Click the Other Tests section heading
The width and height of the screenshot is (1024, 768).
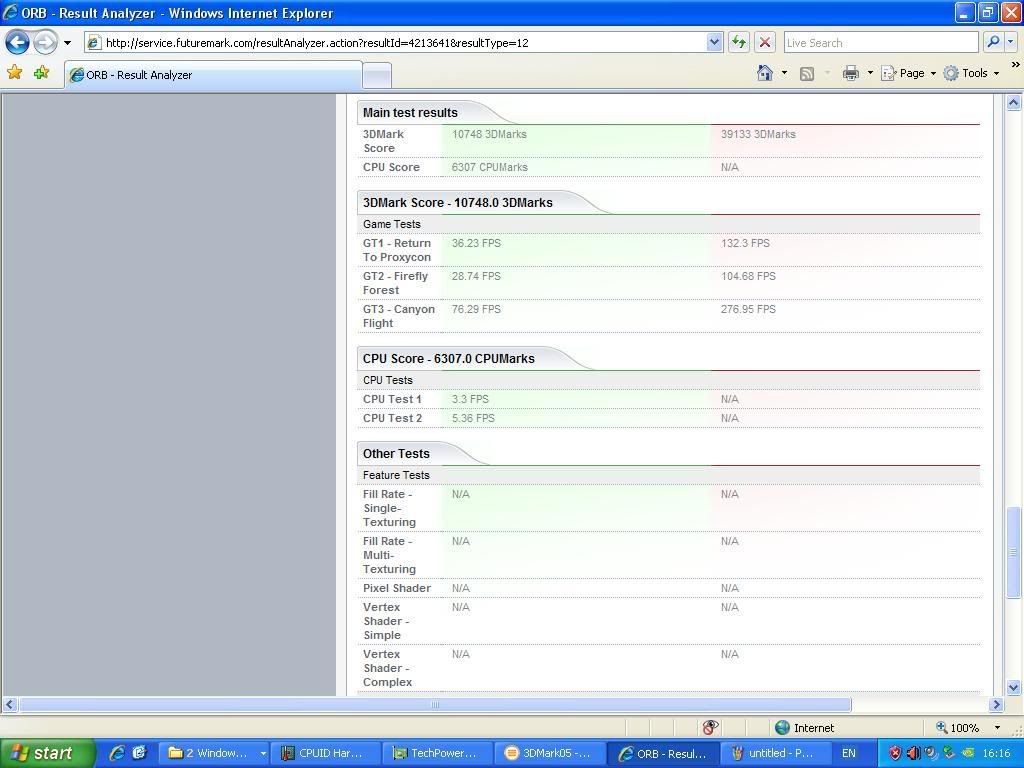coord(396,453)
